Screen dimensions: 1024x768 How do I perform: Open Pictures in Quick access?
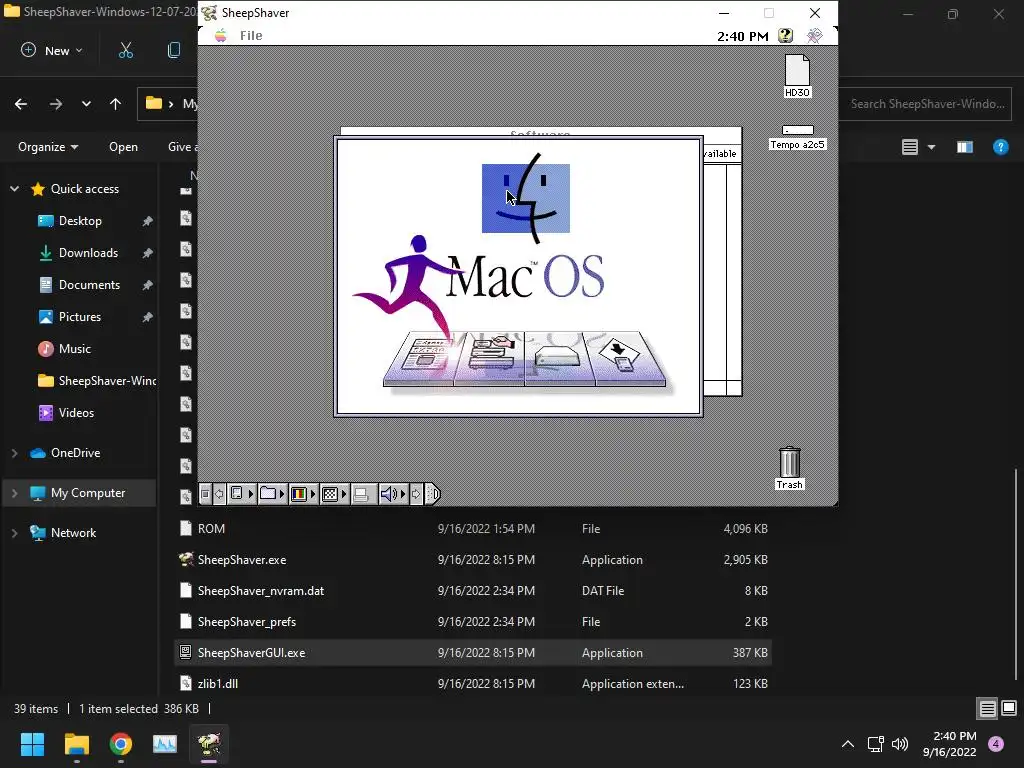tap(80, 317)
